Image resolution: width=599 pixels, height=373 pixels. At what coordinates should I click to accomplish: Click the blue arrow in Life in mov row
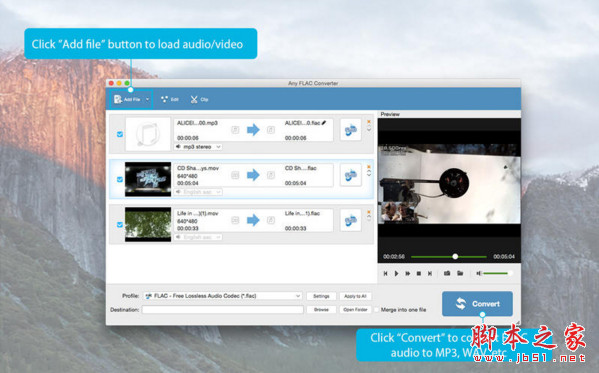(253, 220)
